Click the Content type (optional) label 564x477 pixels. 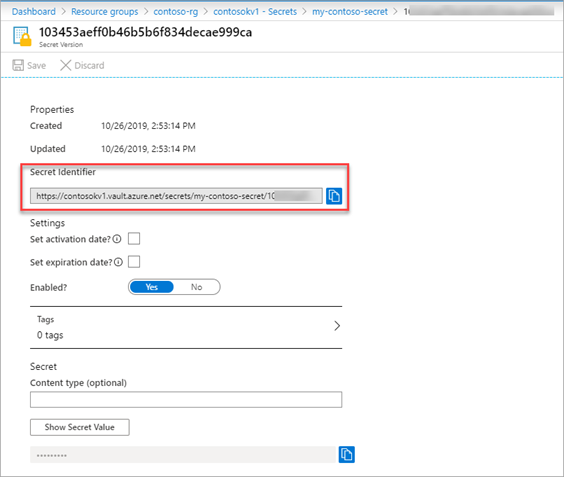click(78, 383)
